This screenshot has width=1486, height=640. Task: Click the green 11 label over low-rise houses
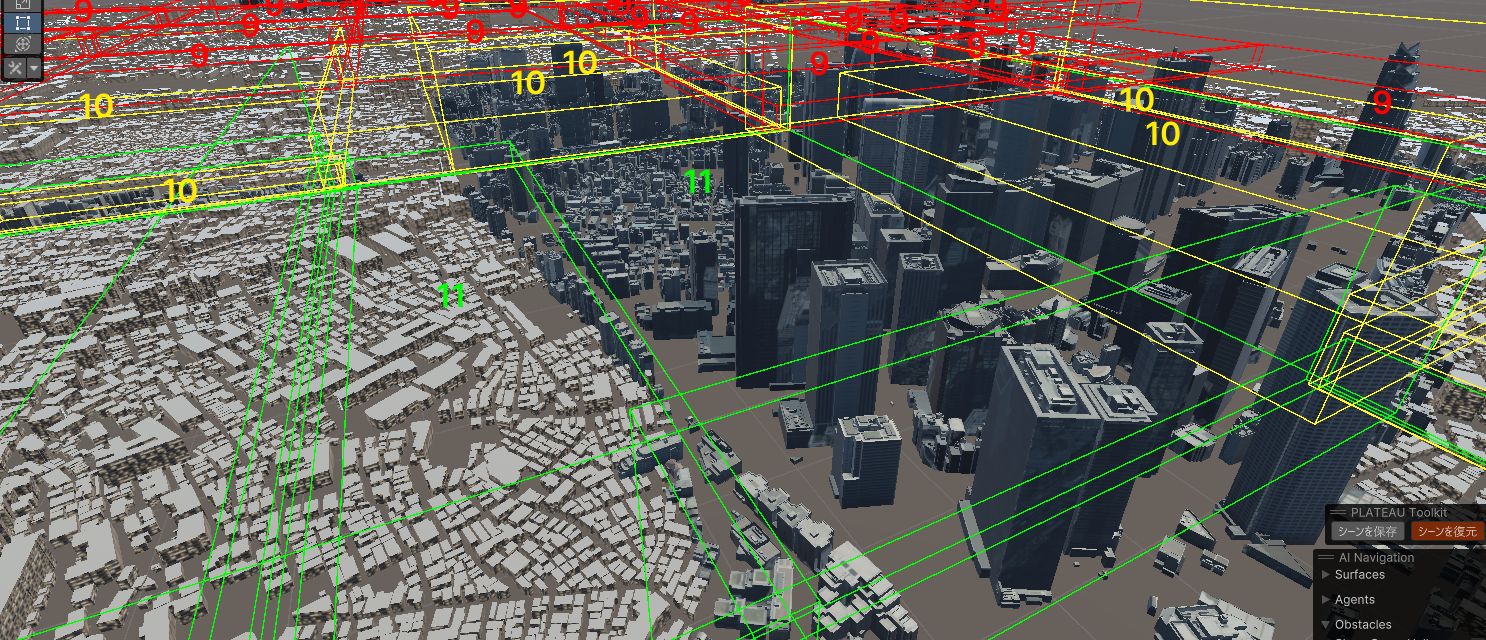452,295
